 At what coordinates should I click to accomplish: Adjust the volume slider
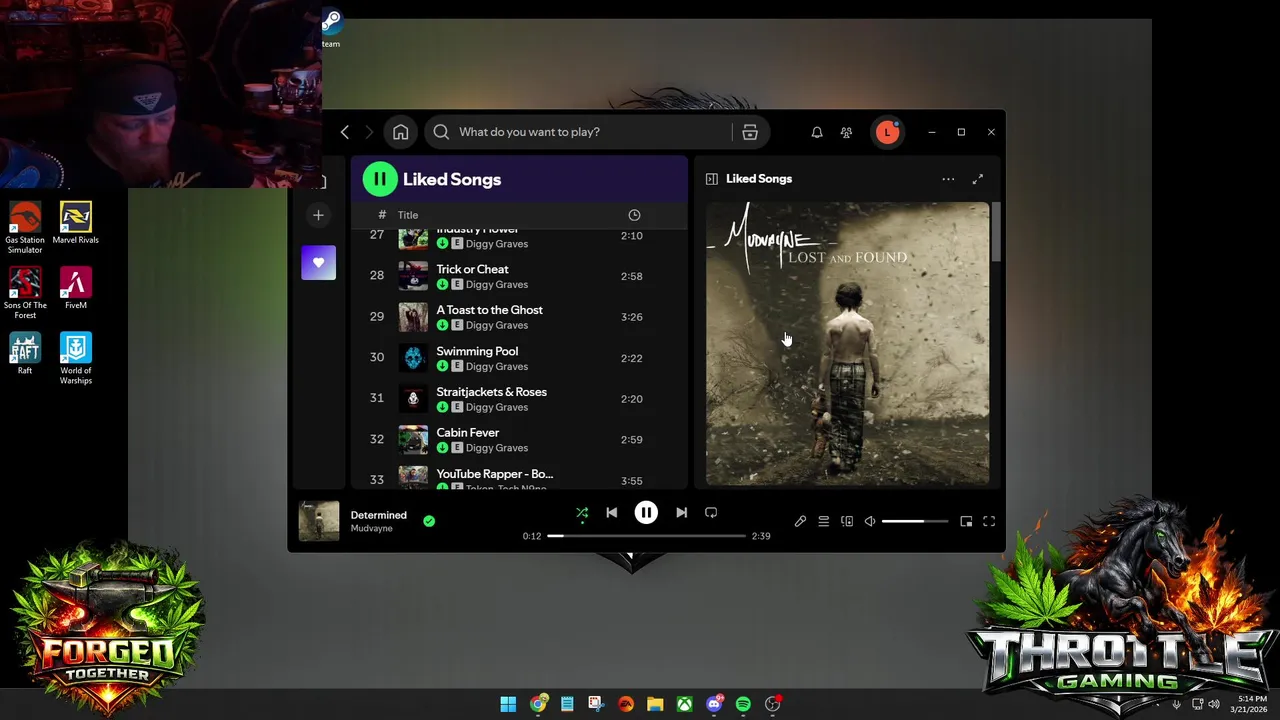tap(916, 521)
